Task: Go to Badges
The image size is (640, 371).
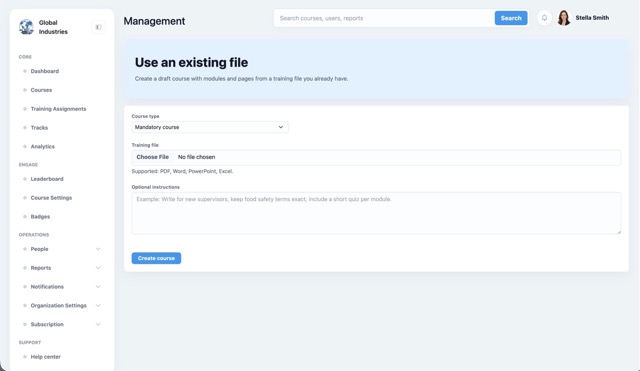Action: [x=40, y=217]
